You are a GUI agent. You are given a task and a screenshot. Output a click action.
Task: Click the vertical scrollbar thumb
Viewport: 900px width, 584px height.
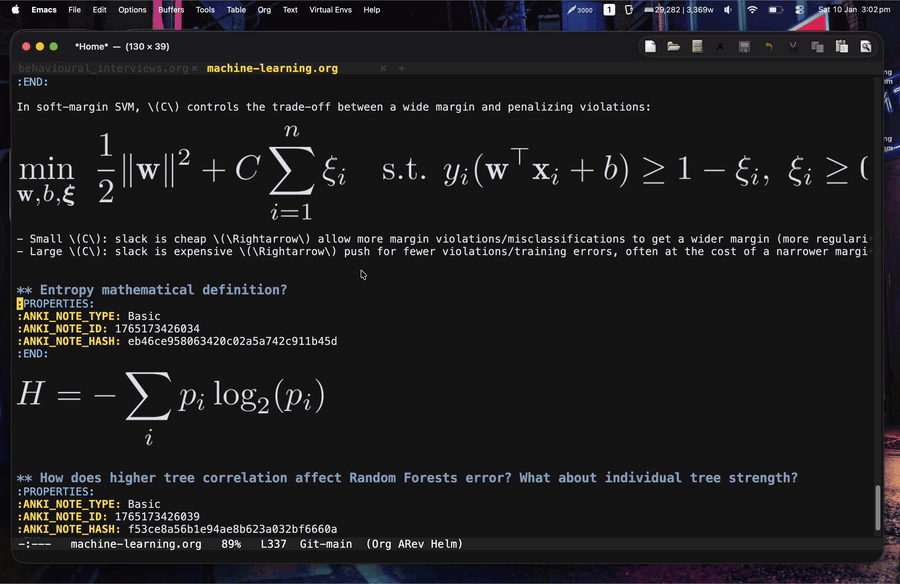pyautogui.click(x=877, y=508)
